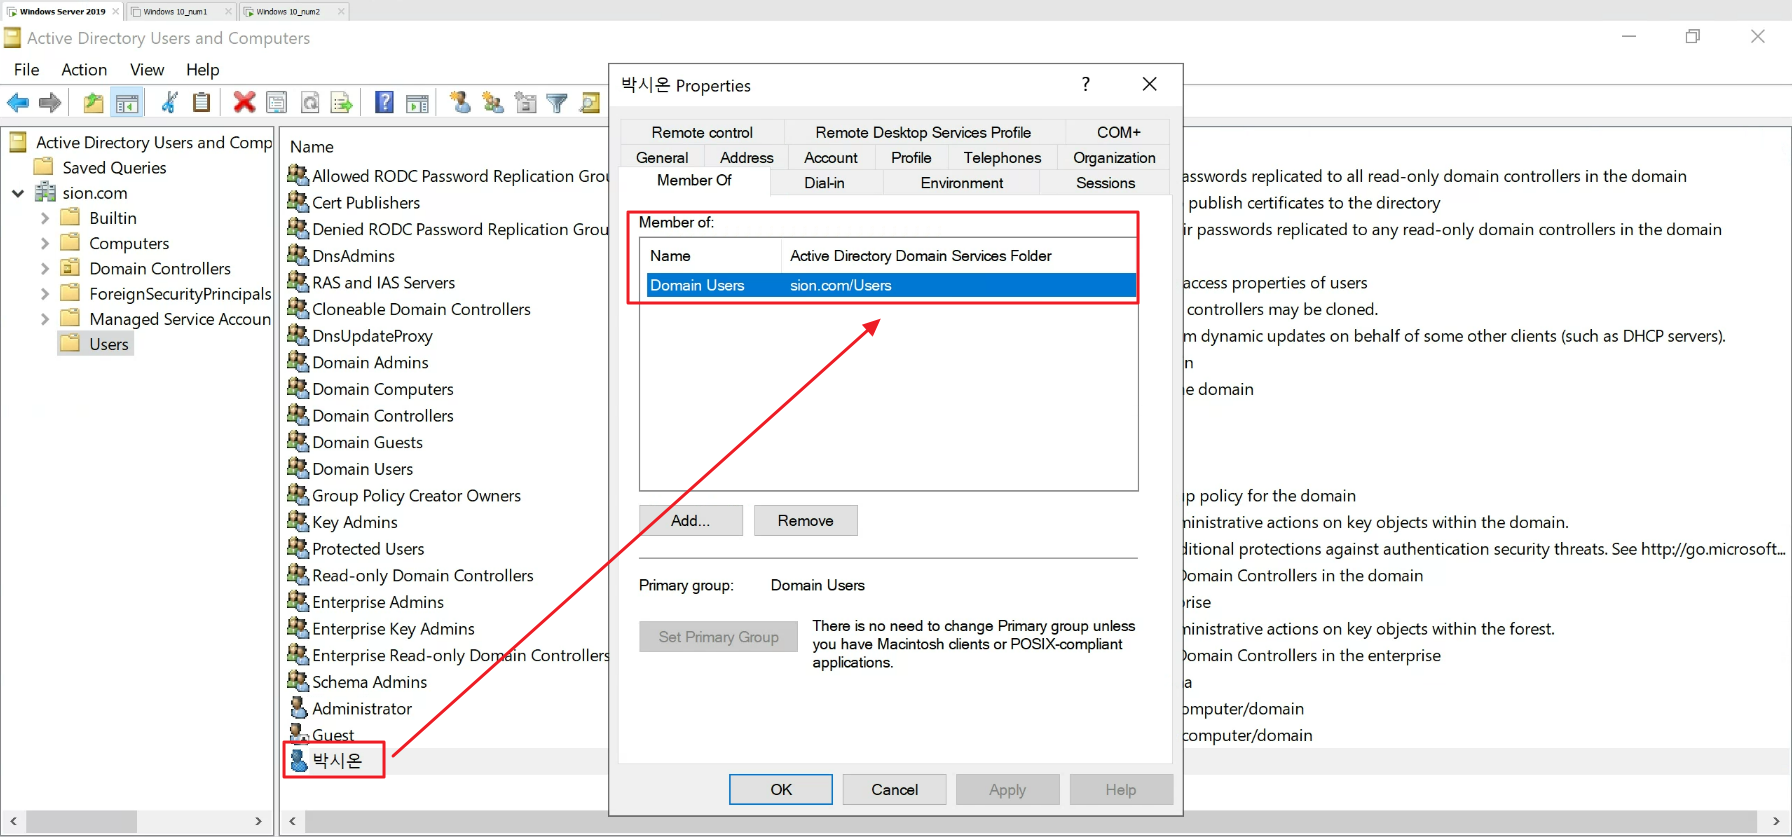Switch to the Remote Desktop Services Profile tab
This screenshot has height=837, width=1792.
[923, 132]
